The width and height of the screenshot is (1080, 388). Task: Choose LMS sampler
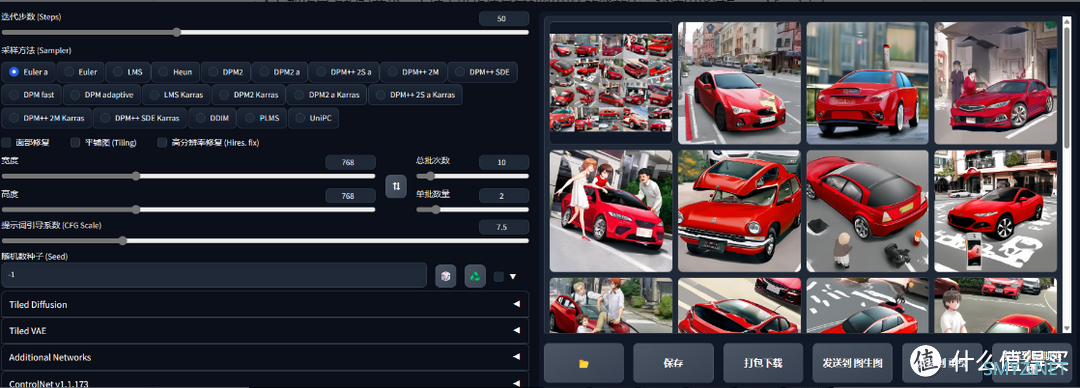pyautogui.click(x=127, y=72)
